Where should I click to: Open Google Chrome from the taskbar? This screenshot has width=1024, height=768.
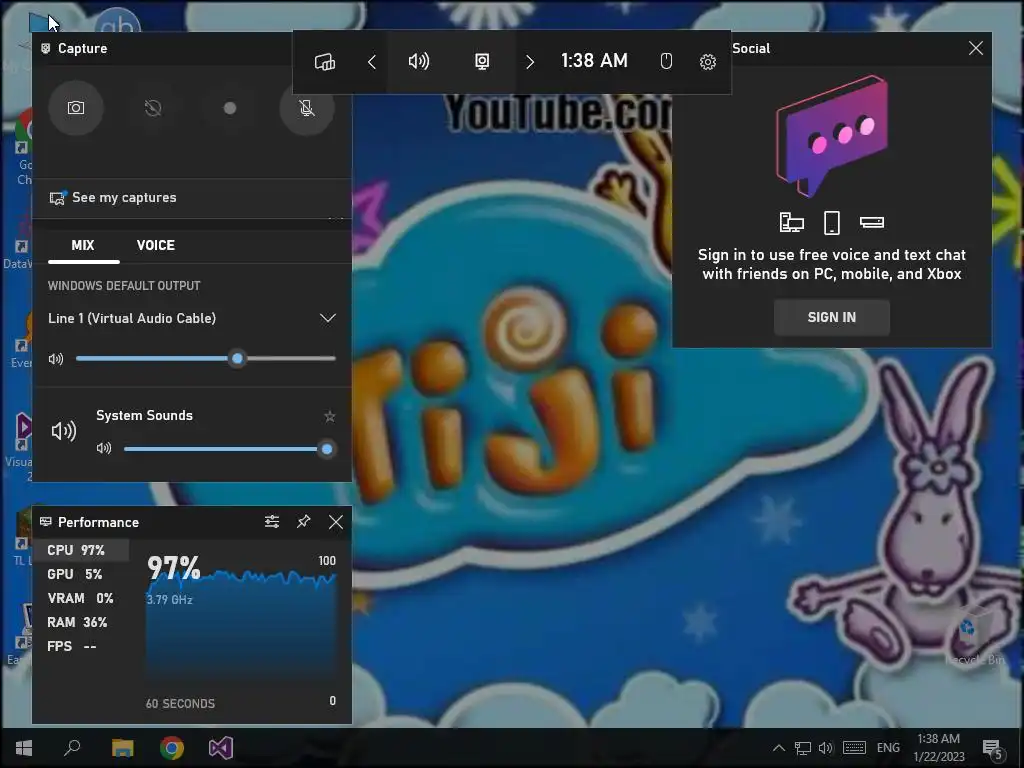coord(172,748)
